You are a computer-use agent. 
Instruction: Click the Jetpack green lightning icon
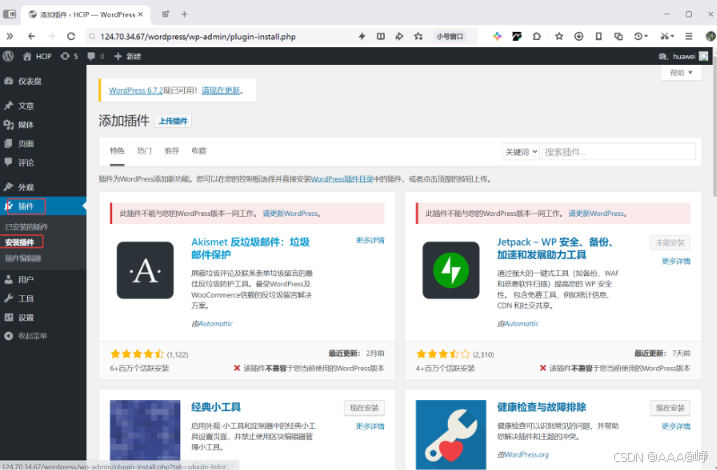tap(451, 270)
